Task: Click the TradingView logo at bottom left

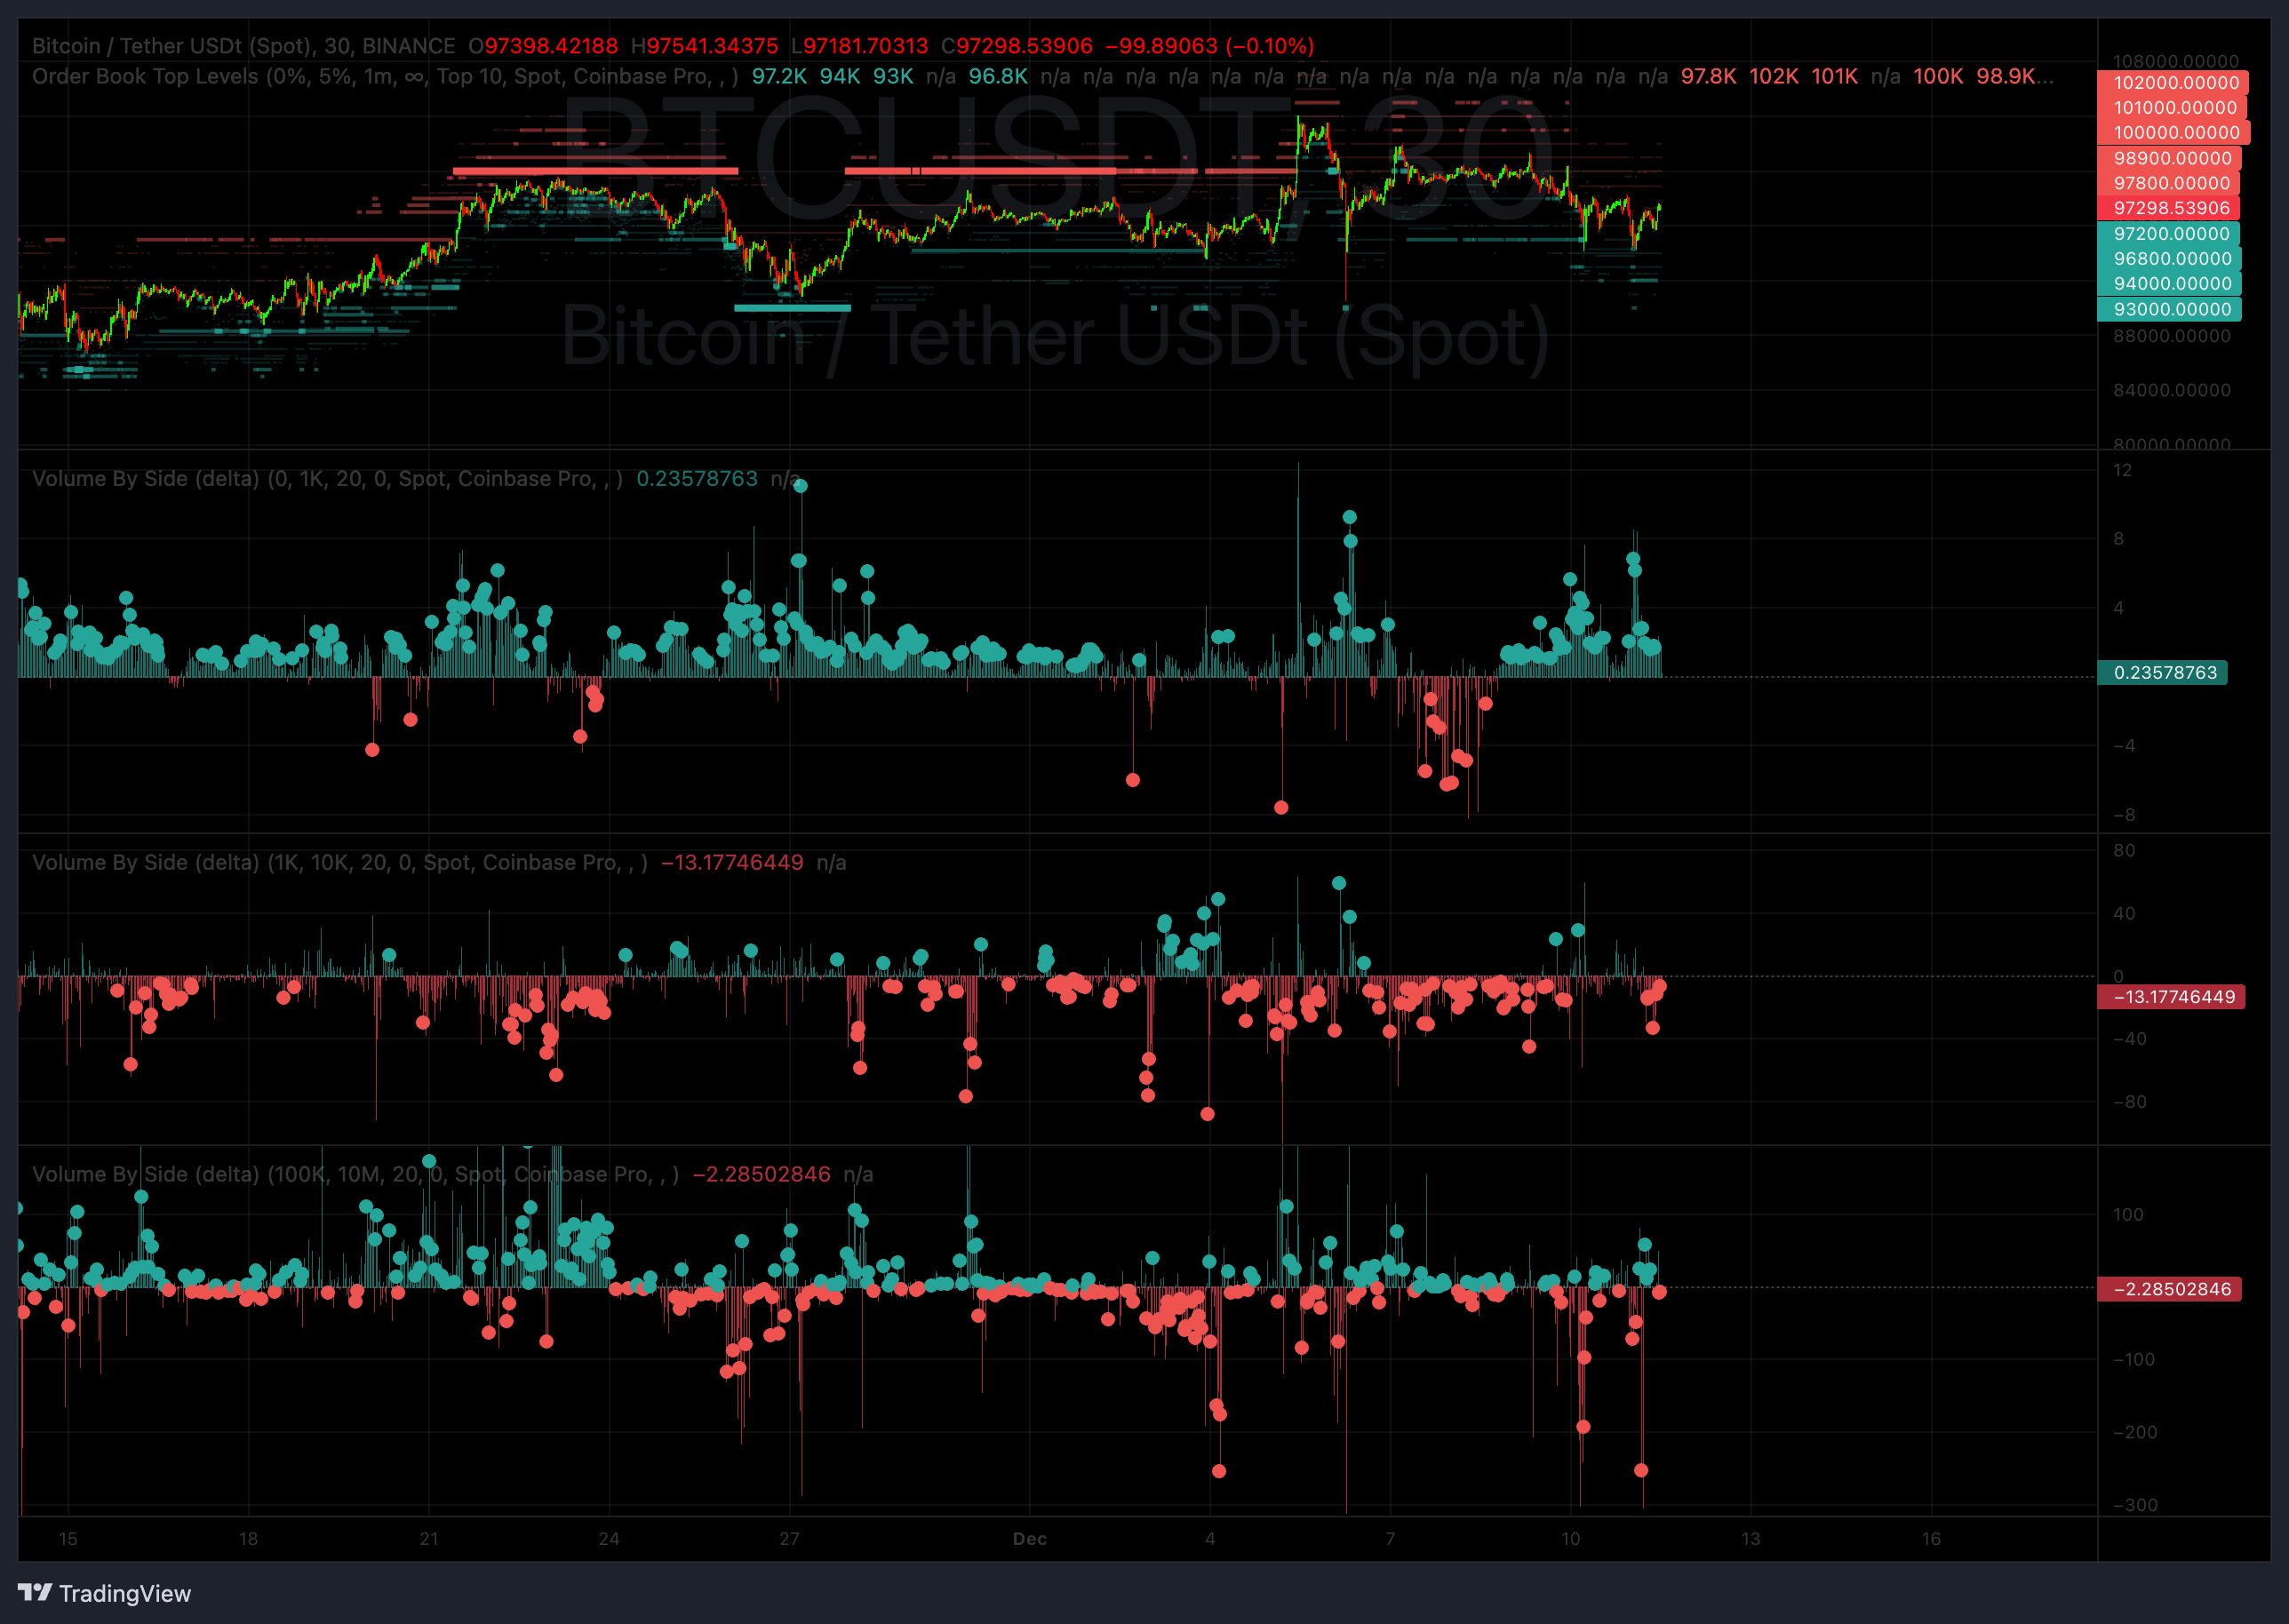Action: pos(104,1593)
